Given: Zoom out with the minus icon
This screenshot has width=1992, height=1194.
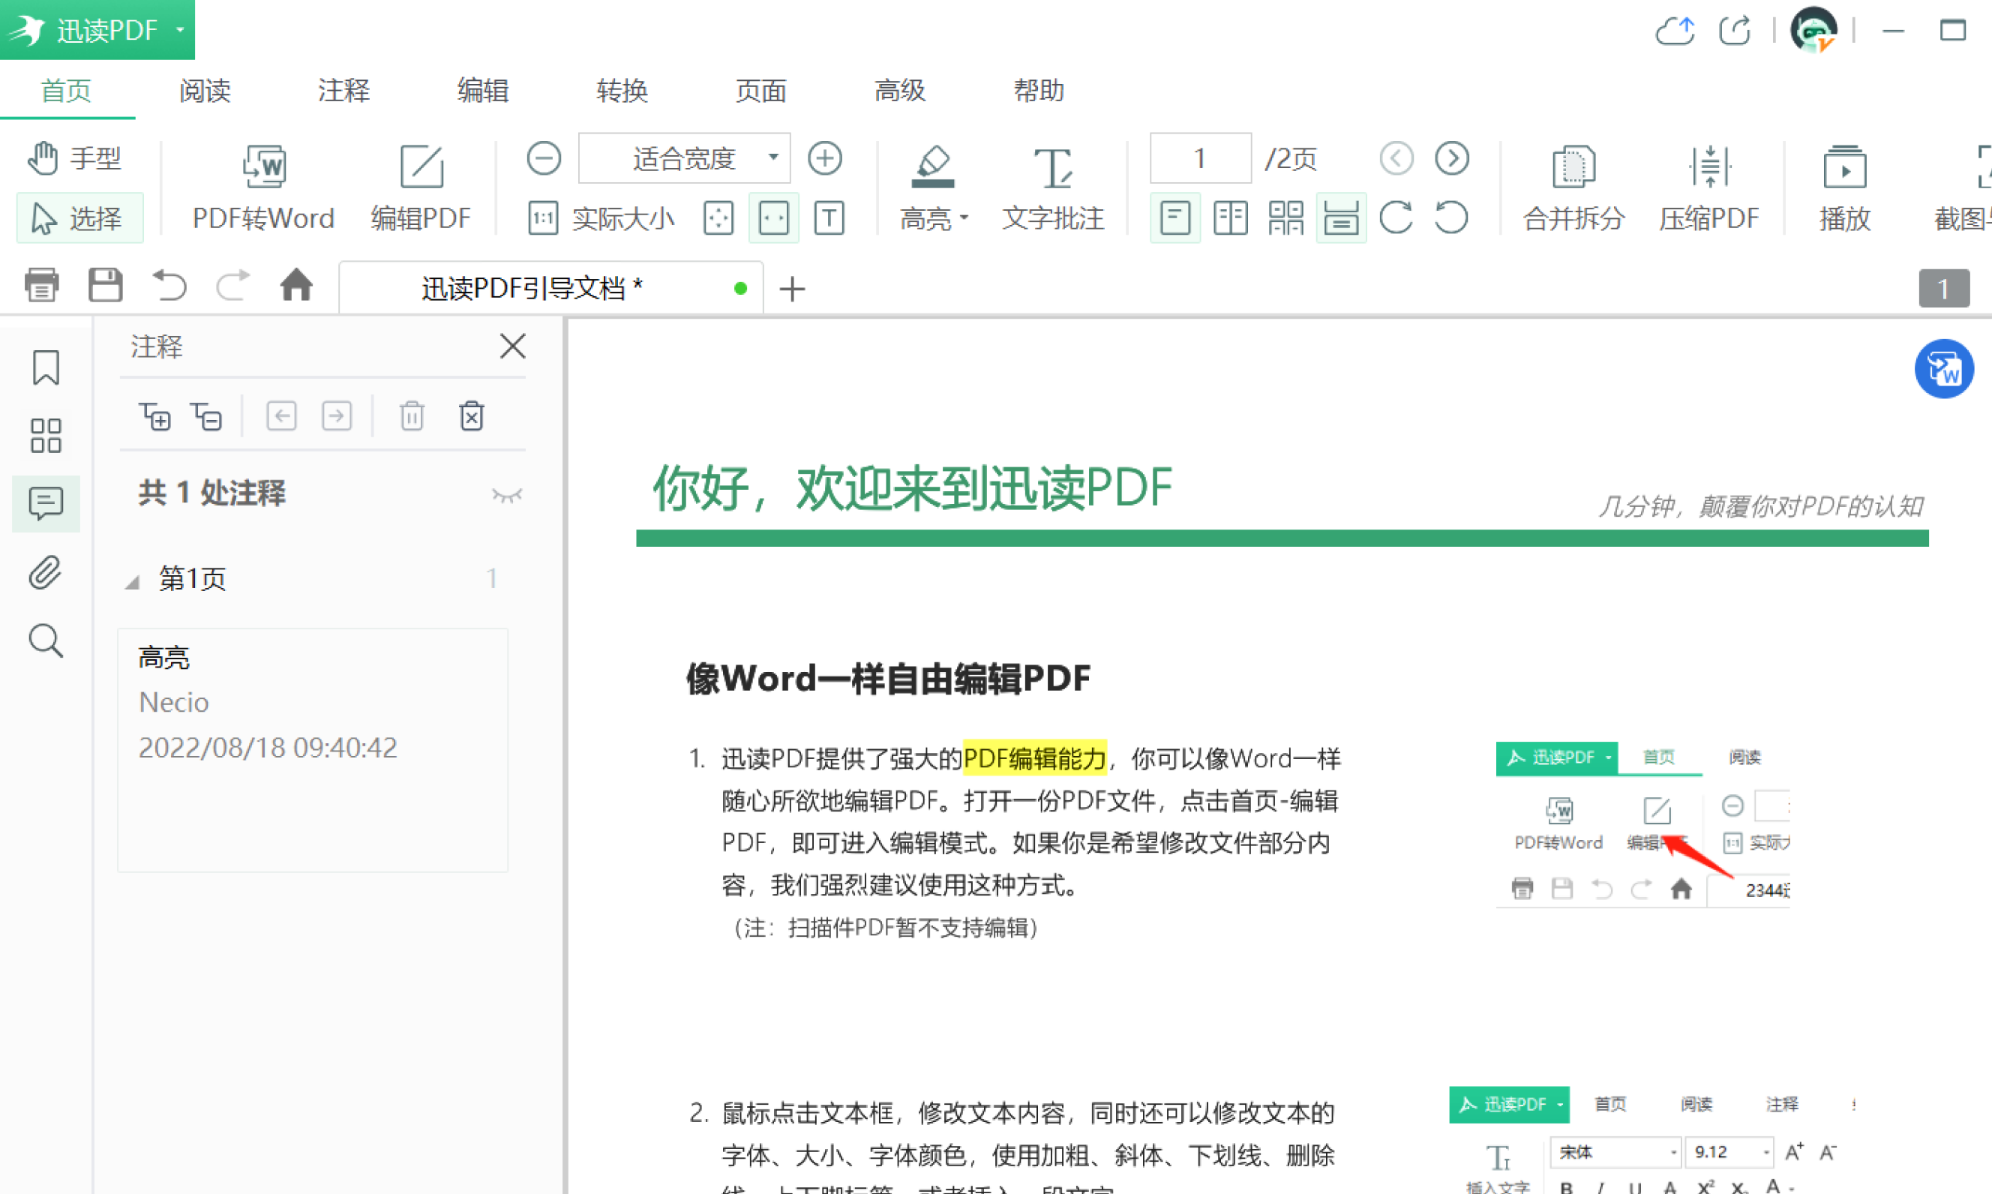Looking at the screenshot, I should point(543,158).
